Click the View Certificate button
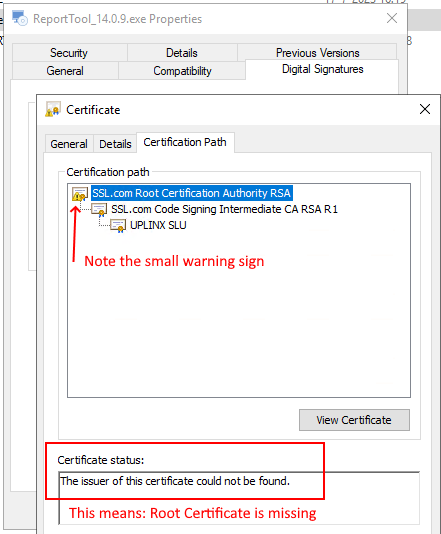This screenshot has height=534, width=441. coord(354,420)
